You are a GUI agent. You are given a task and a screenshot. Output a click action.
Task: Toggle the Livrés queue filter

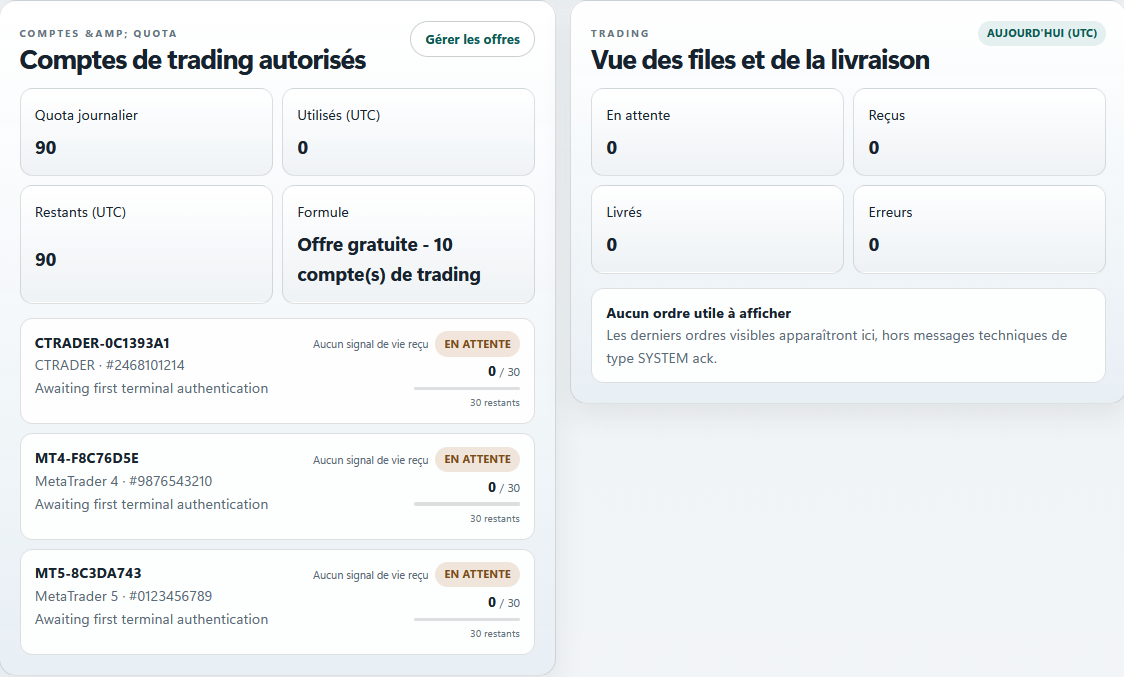(717, 229)
